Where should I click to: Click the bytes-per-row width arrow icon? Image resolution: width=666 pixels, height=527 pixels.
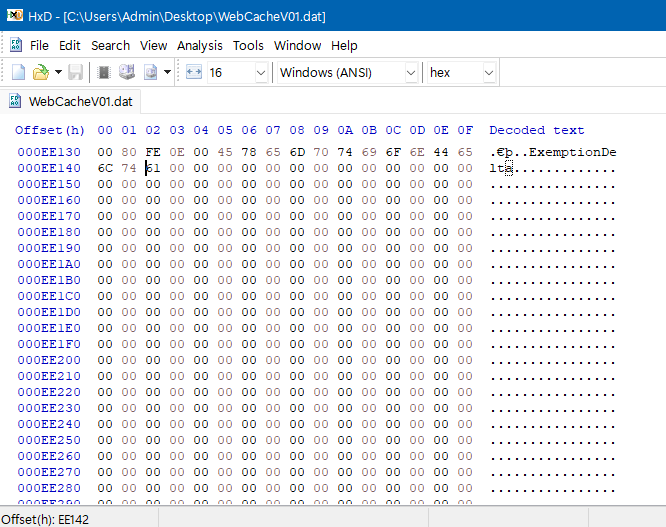tap(194, 72)
